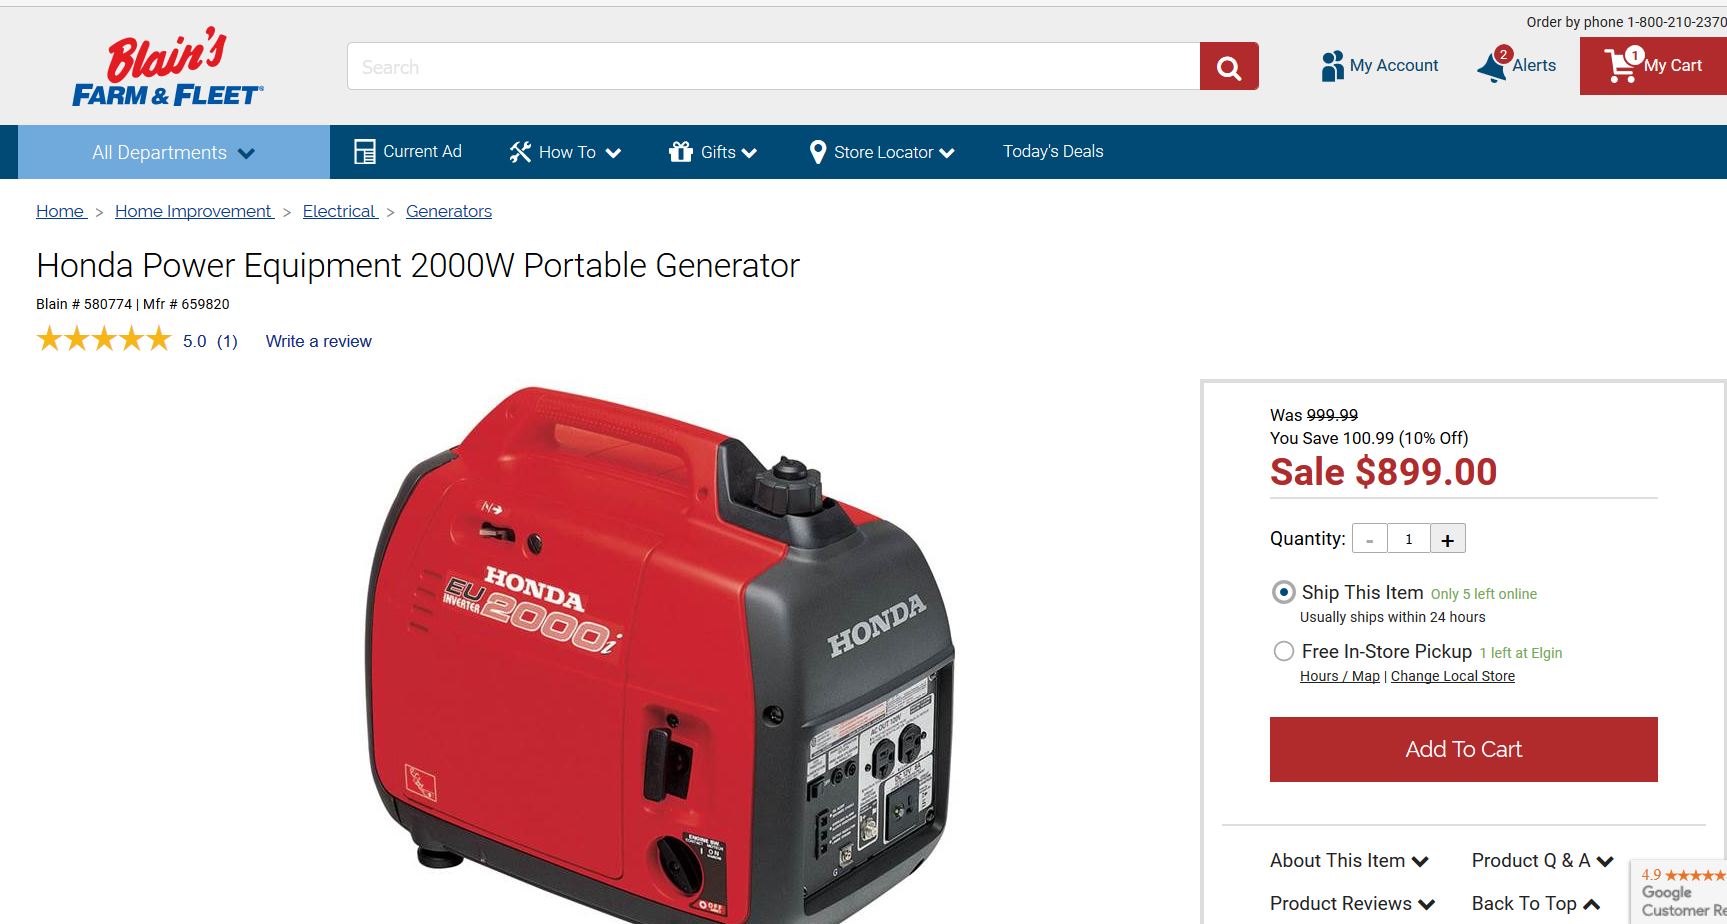
Task: Click the Add To Cart button
Action: pyautogui.click(x=1463, y=749)
